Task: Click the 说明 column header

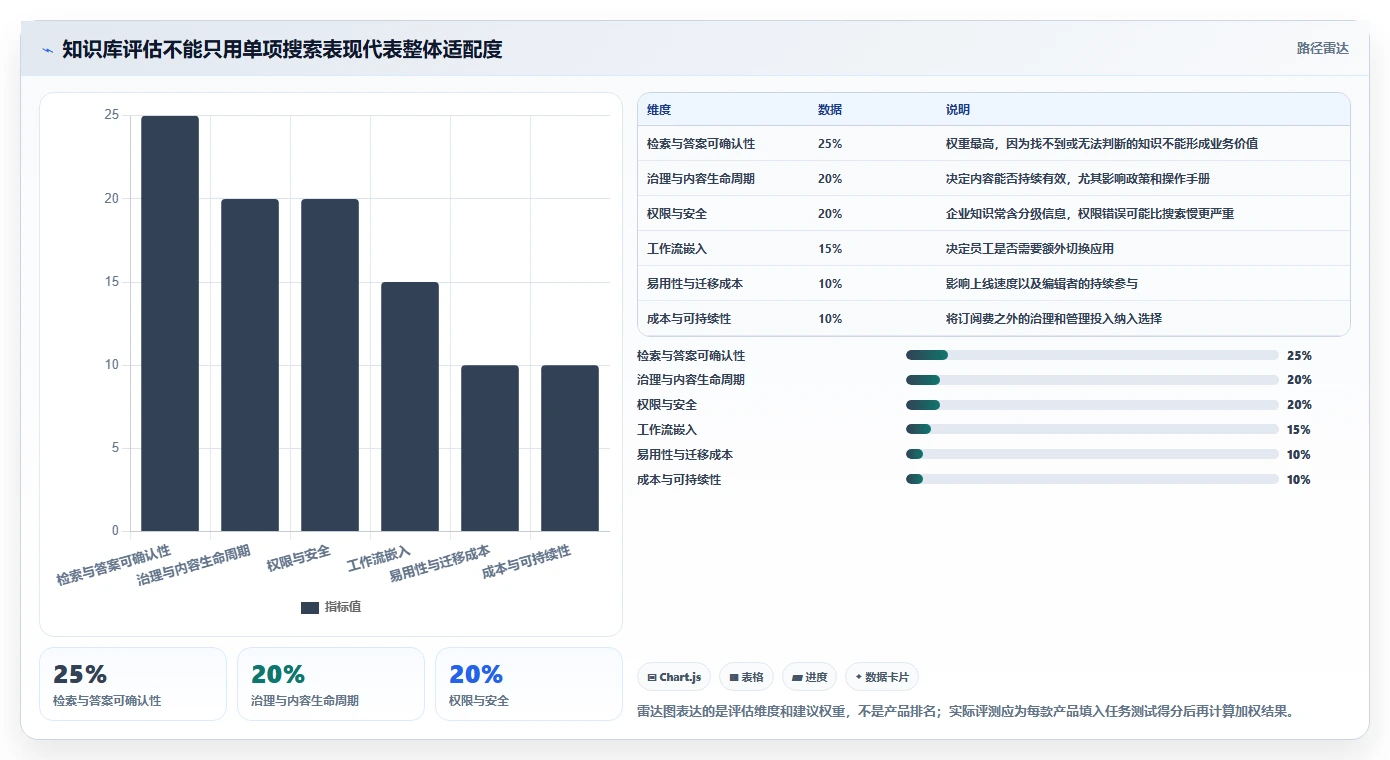Action: click(x=958, y=109)
